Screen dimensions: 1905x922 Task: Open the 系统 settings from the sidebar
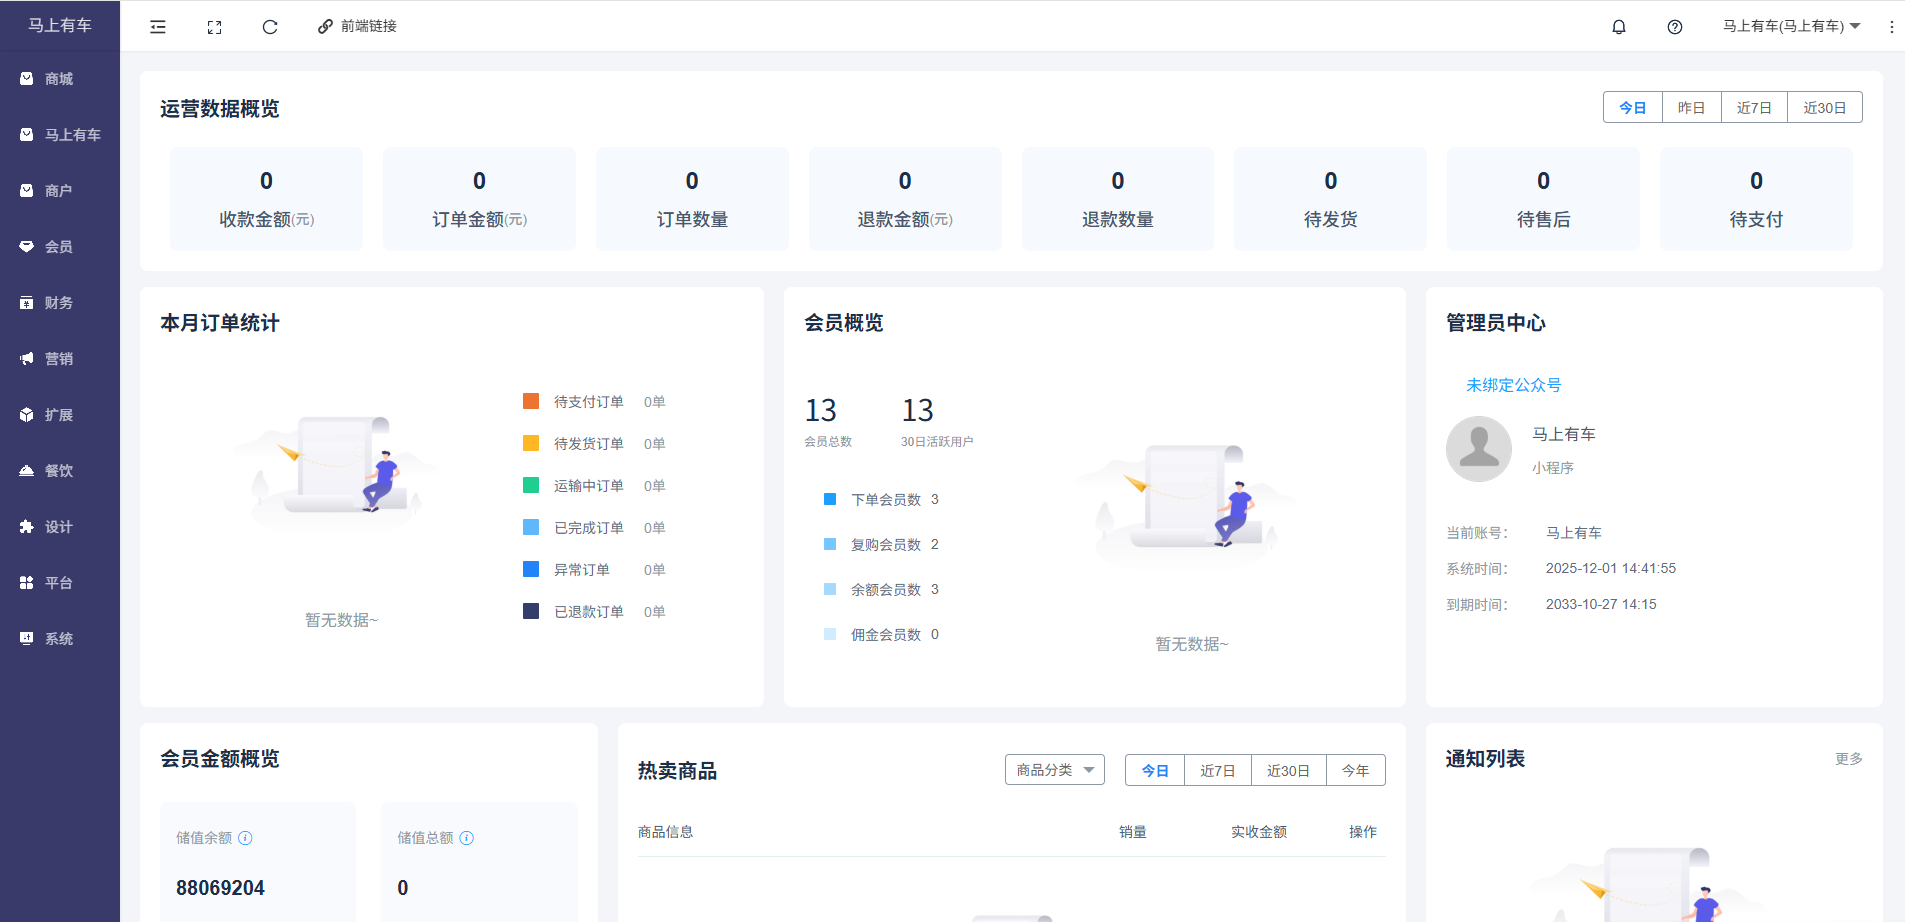click(x=60, y=638)
